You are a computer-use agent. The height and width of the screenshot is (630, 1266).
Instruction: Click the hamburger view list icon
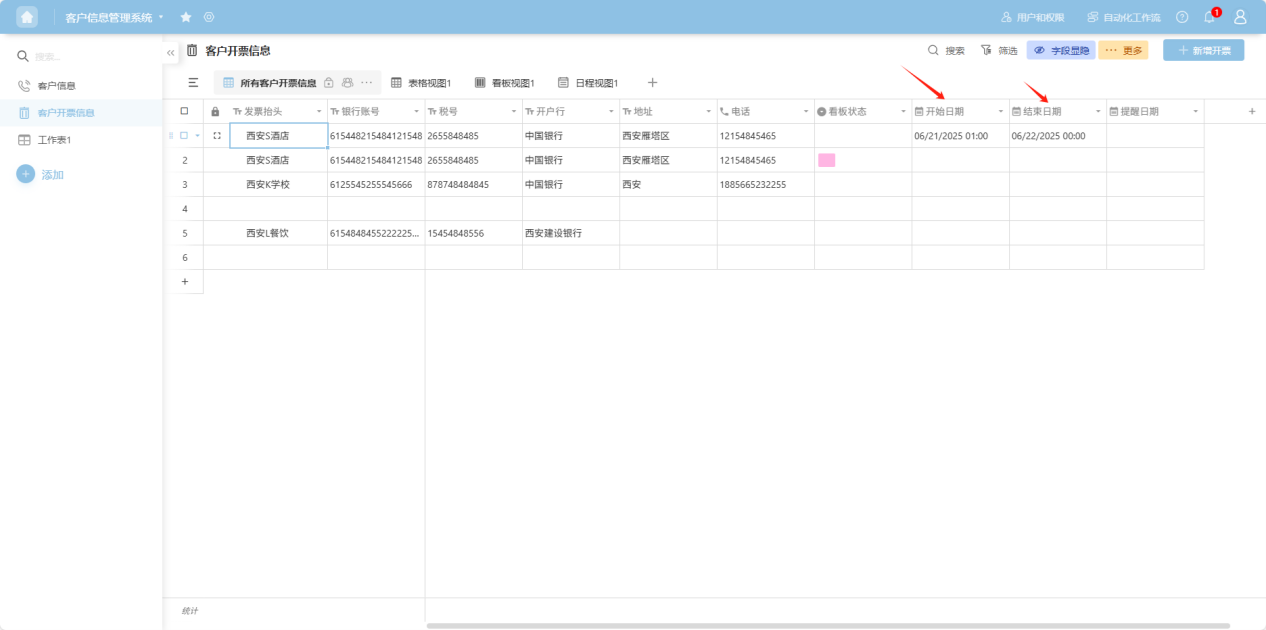point(193,83)
